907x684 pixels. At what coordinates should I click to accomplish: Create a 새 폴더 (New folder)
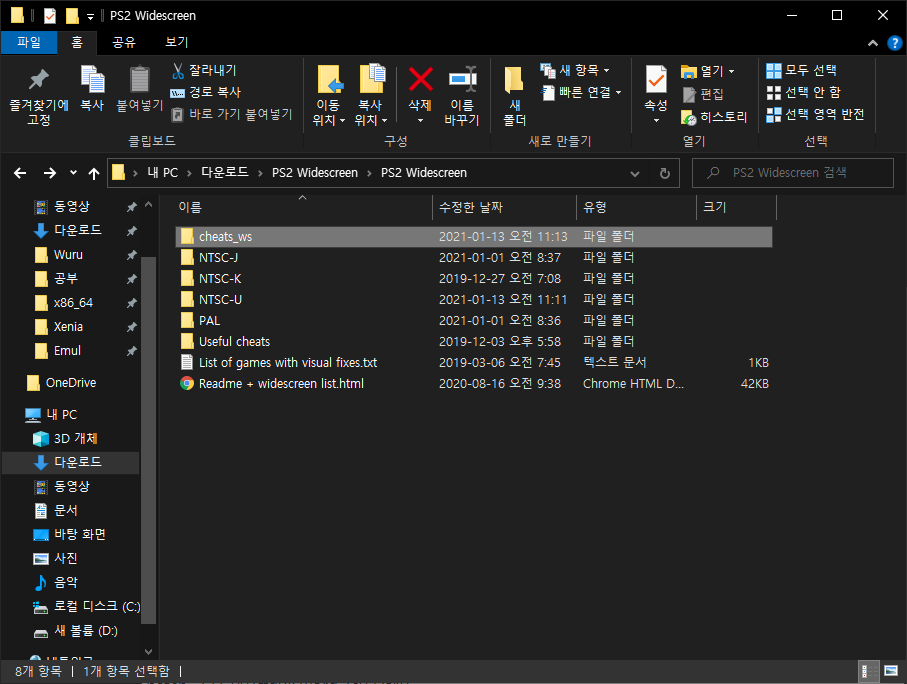click(514, 95)
